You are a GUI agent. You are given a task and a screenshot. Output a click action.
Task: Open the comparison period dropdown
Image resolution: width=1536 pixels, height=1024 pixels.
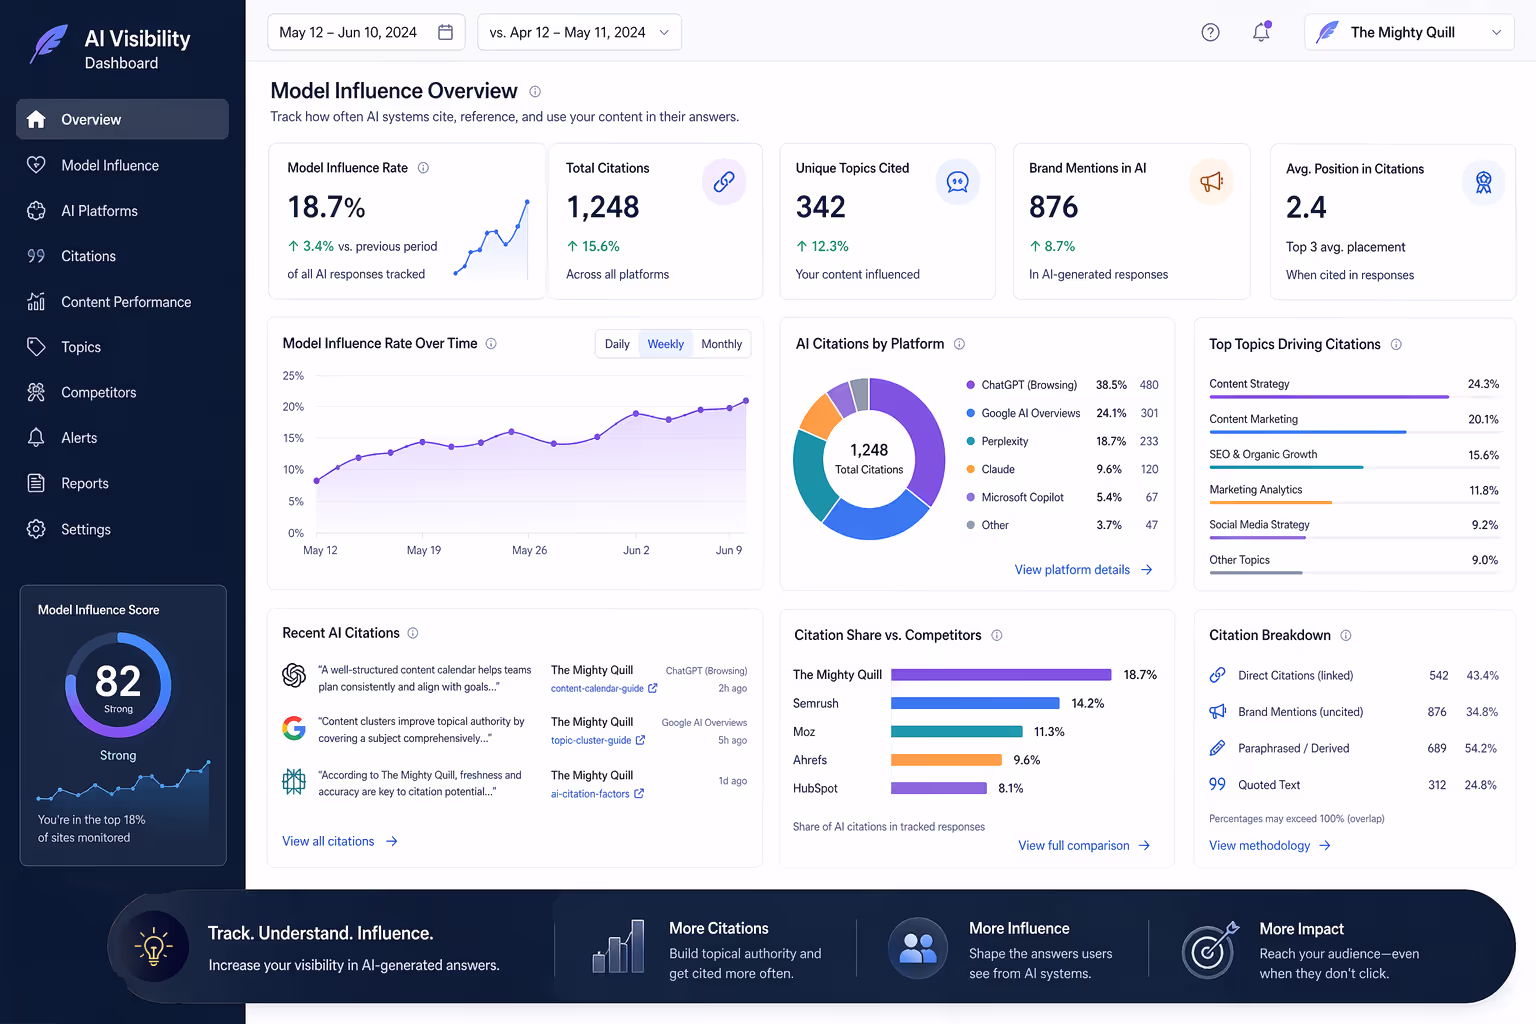(579, 32)
